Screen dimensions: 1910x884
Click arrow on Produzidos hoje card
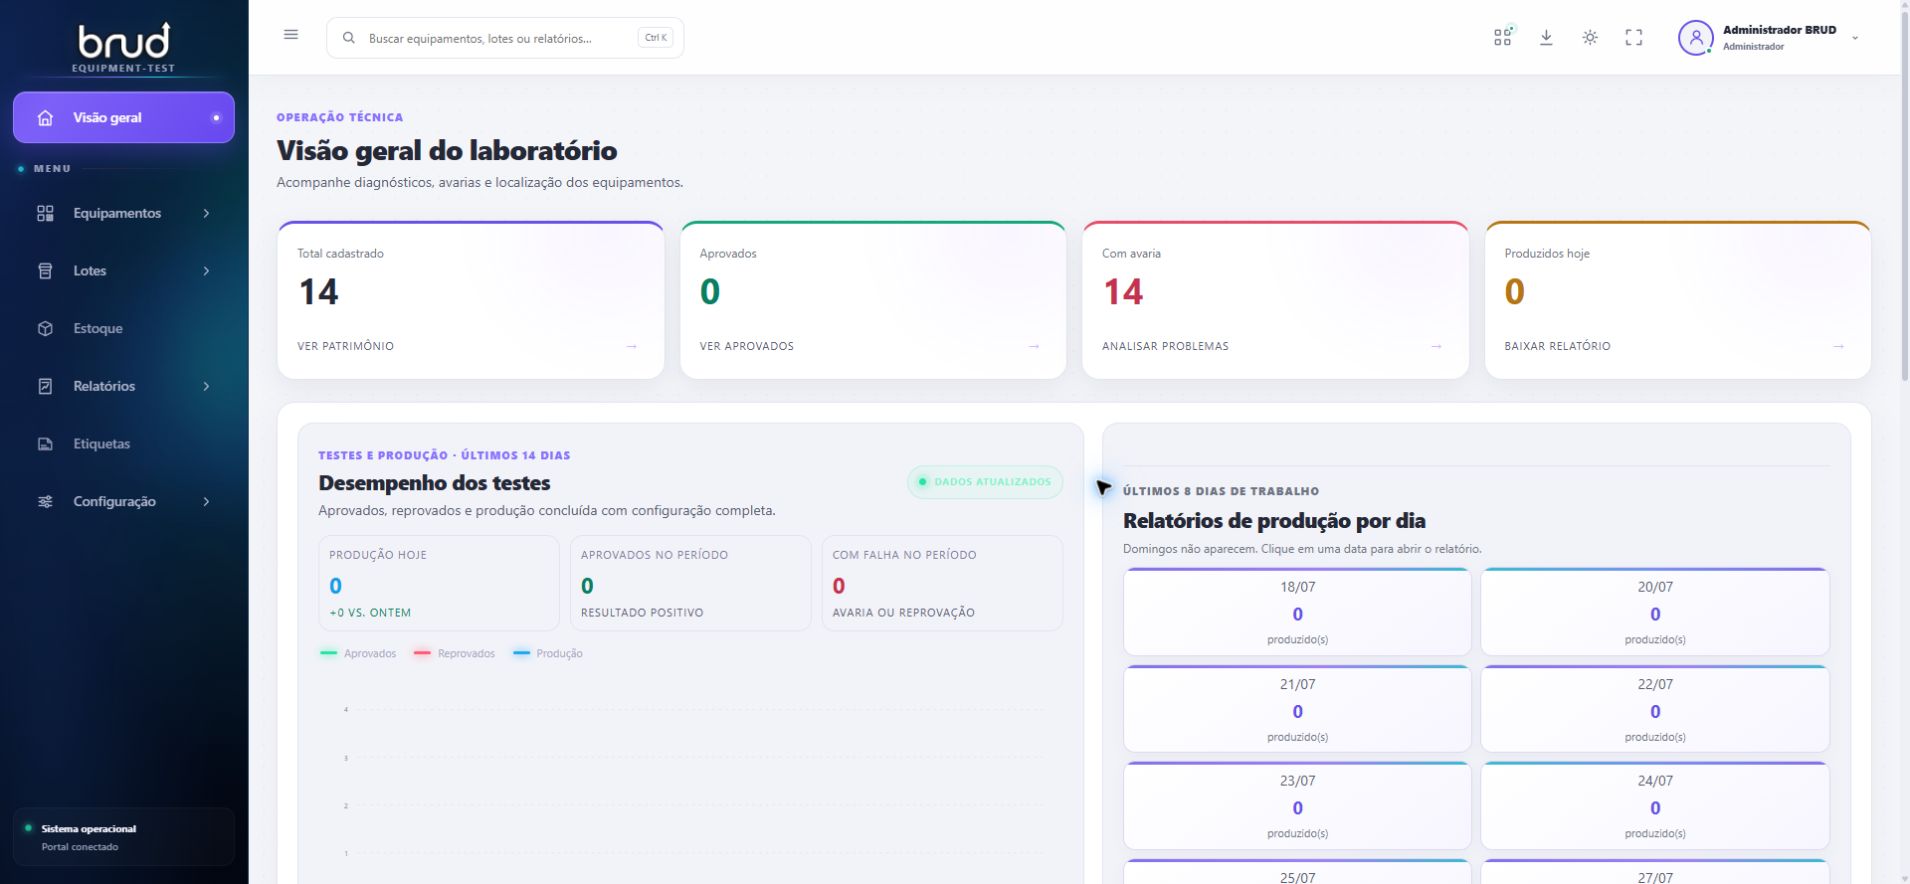[1838, 346]
